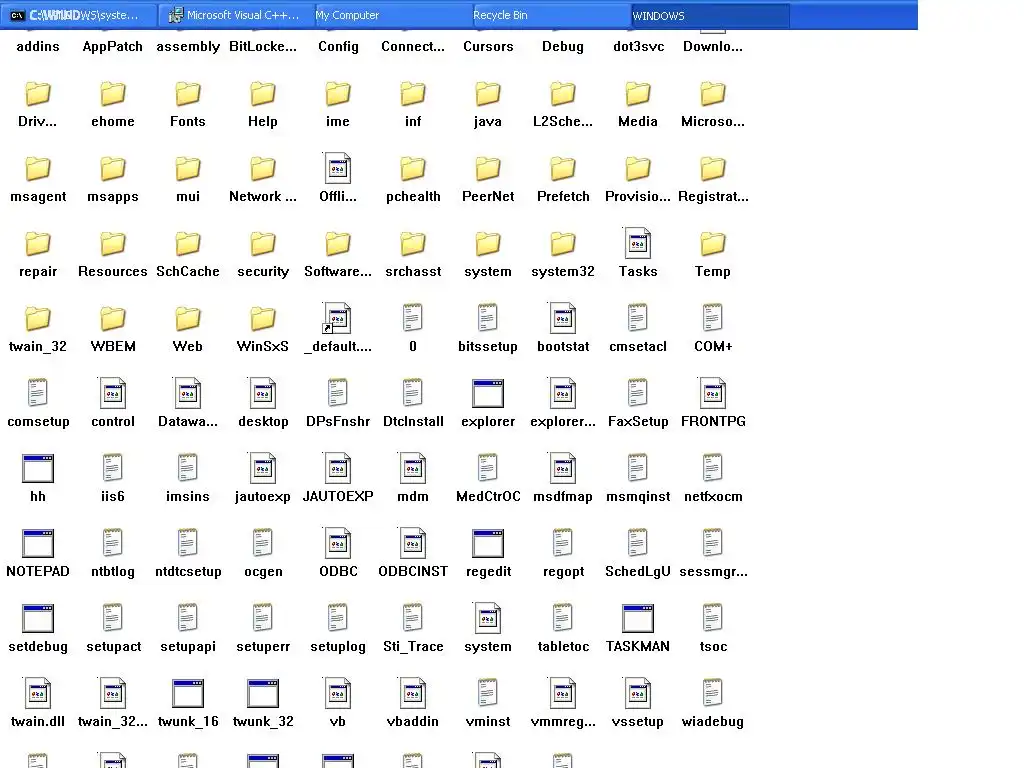Select the ODBC file icon
The image size is (1024, 768).
point(338,543)
